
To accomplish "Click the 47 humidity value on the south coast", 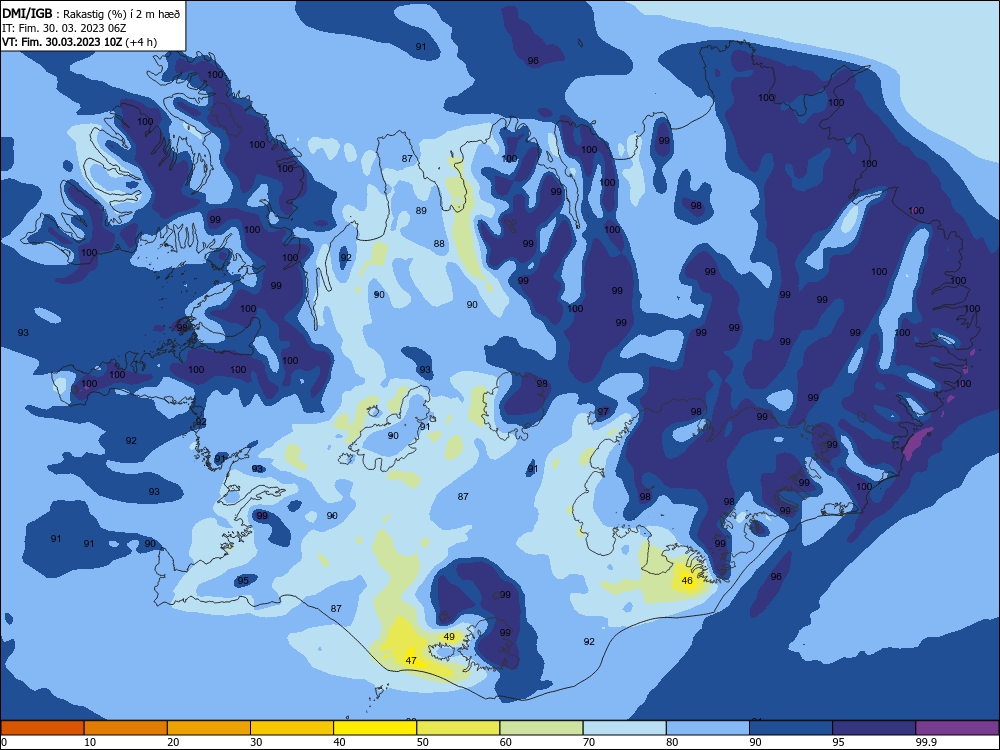I will click(411, 660).
